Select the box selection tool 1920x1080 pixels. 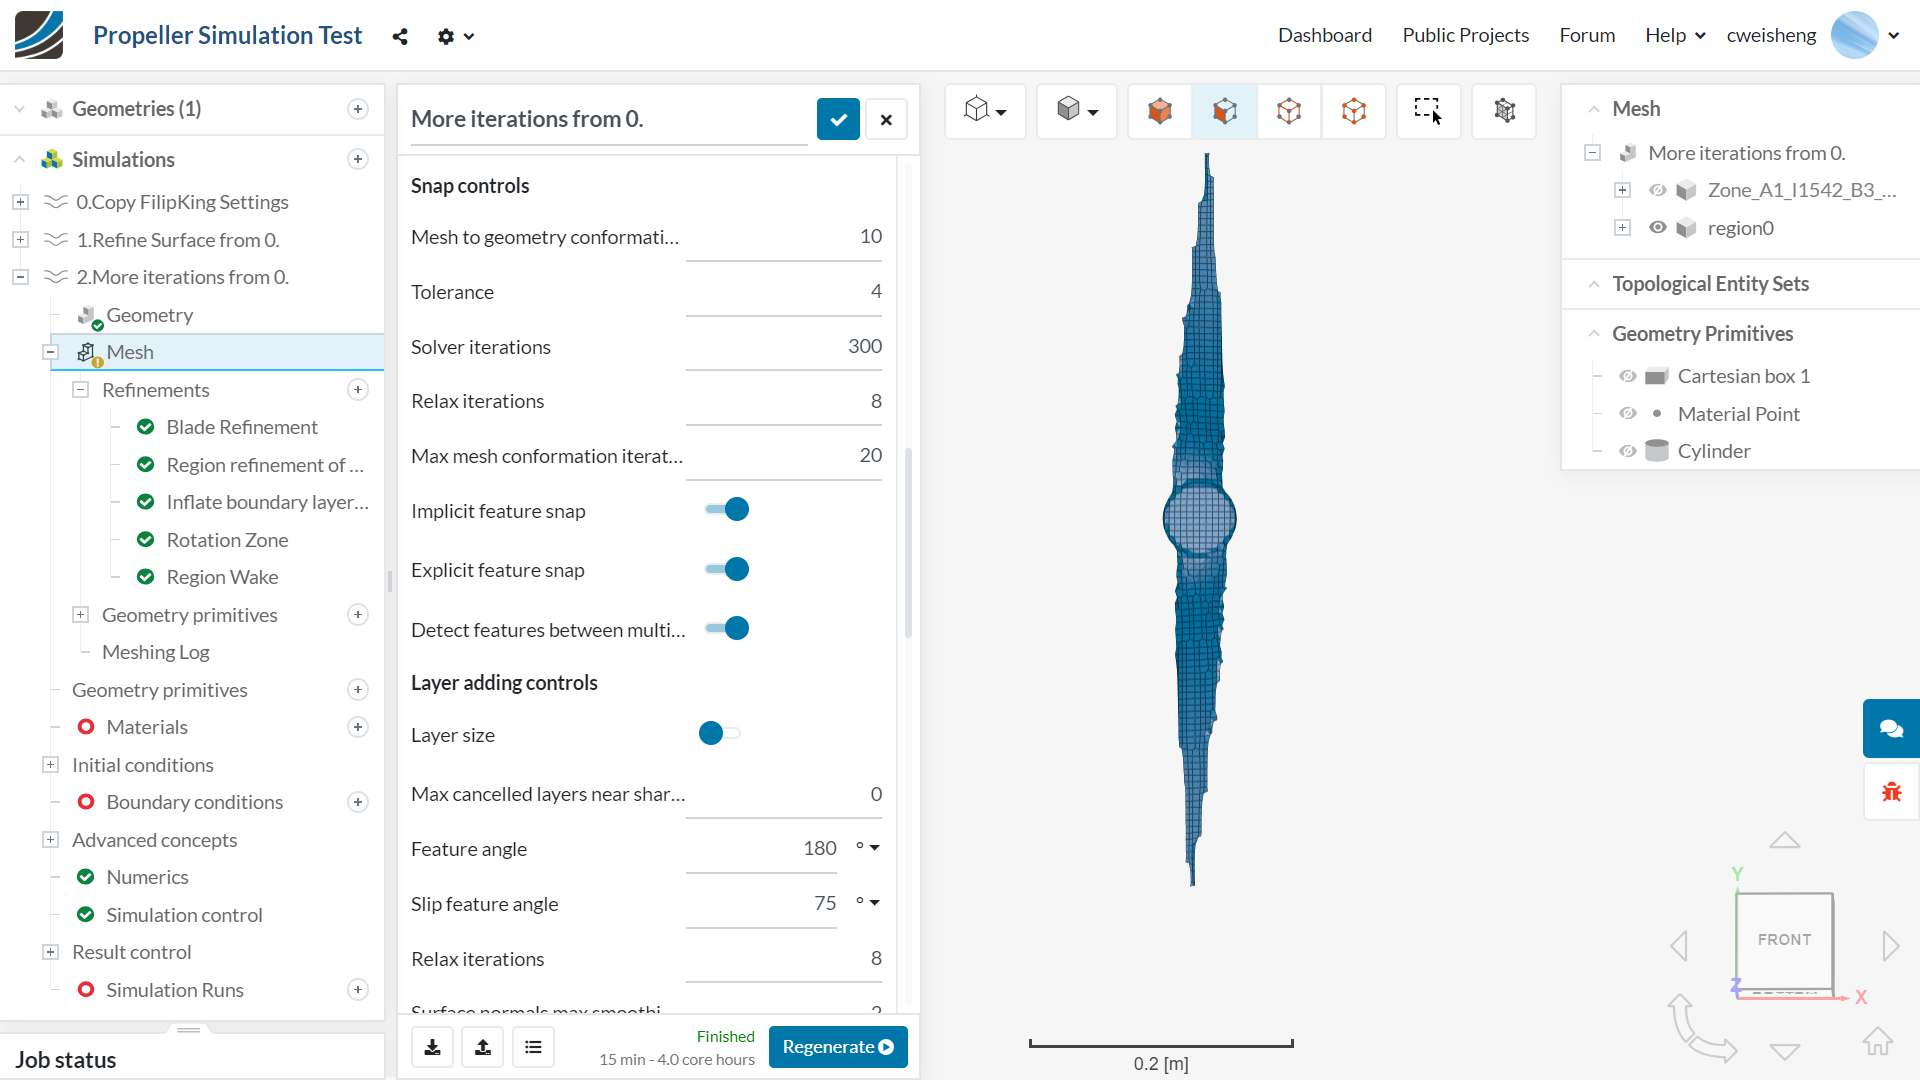1428,110
